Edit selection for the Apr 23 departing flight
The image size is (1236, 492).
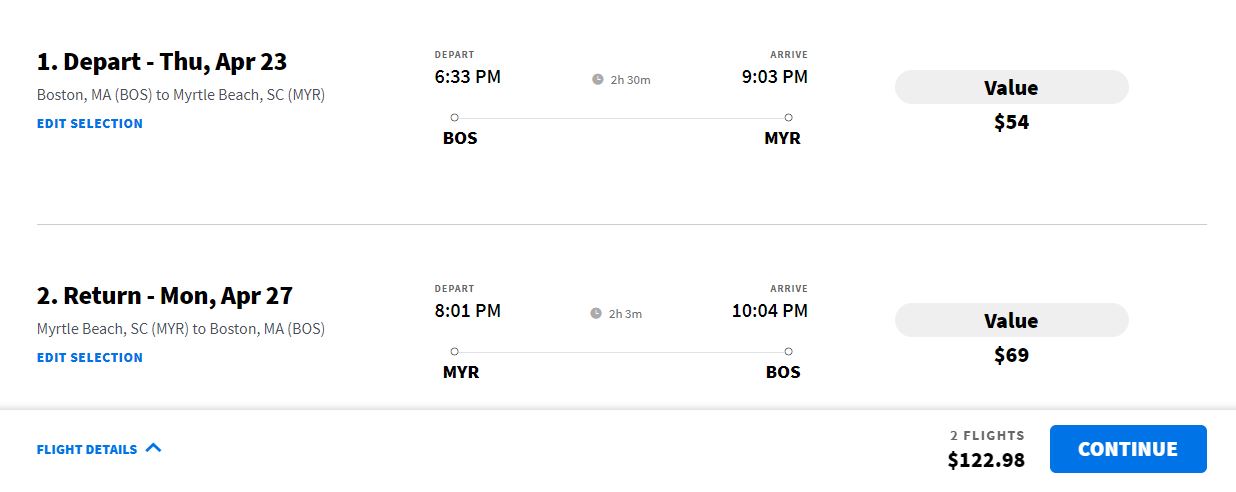click(x=90, y=124)
